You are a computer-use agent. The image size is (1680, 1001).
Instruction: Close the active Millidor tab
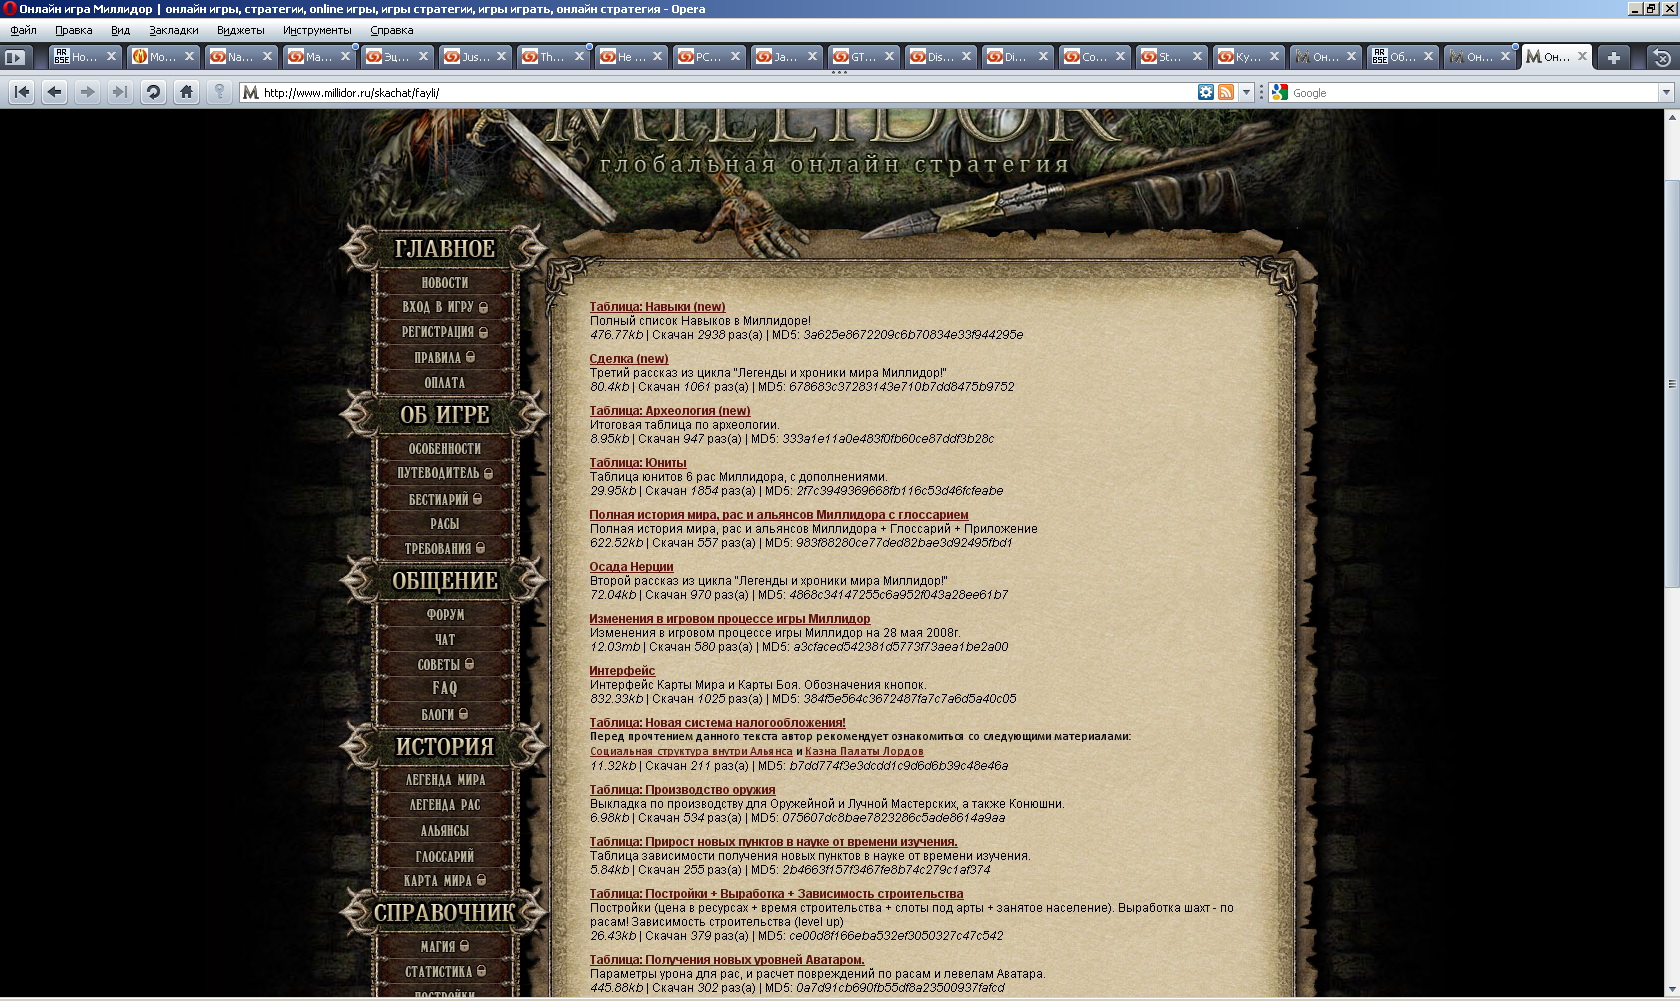(x=1582, y=56)
